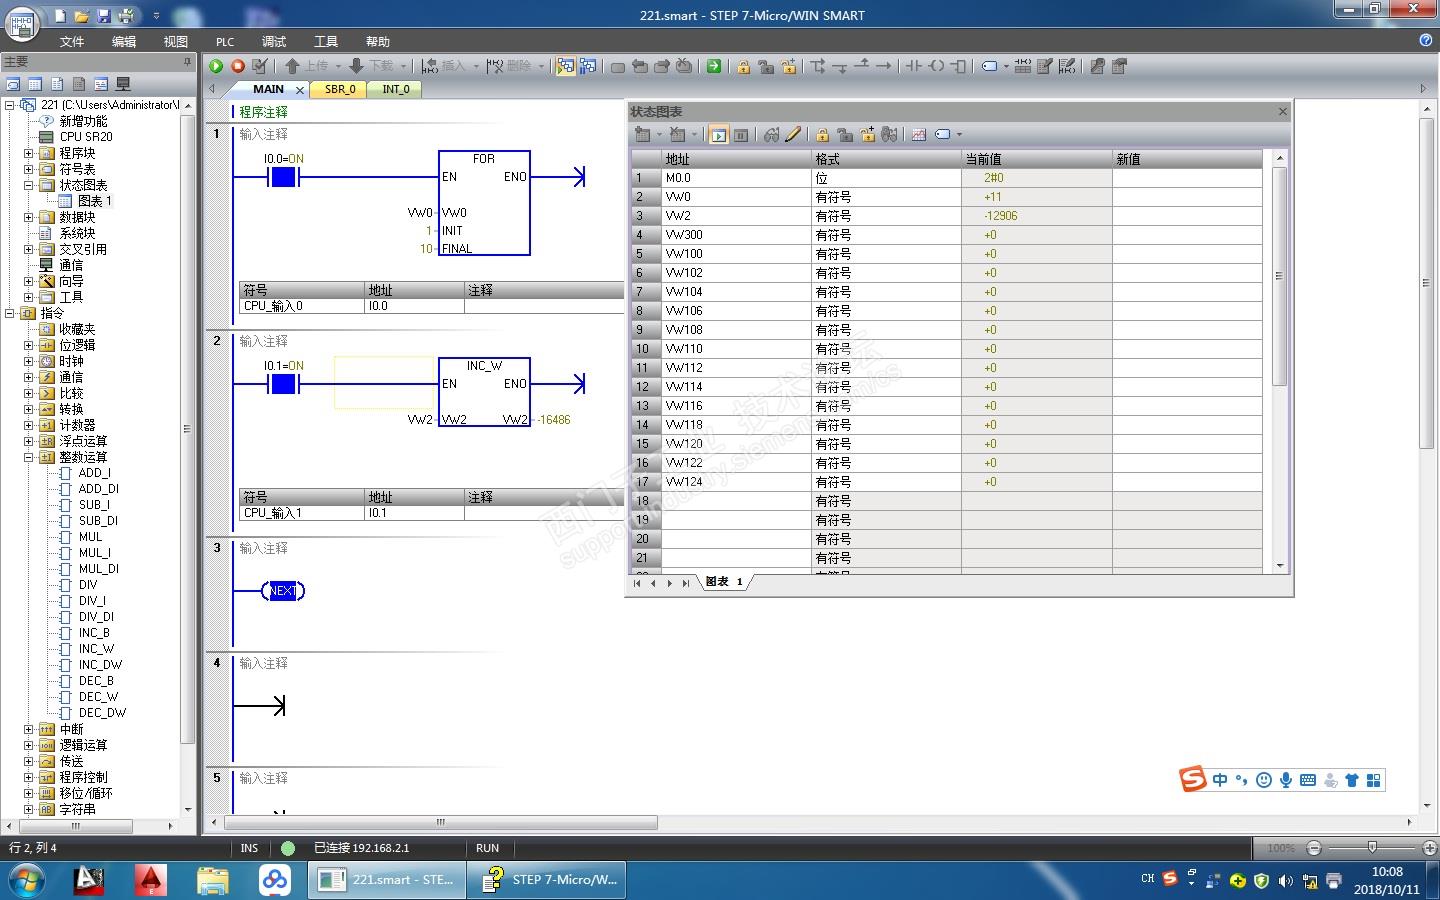This screenshot has width=1440, height=900.
Task: Click the communications icon in navigation bar
Action: (x=123, y=84)
